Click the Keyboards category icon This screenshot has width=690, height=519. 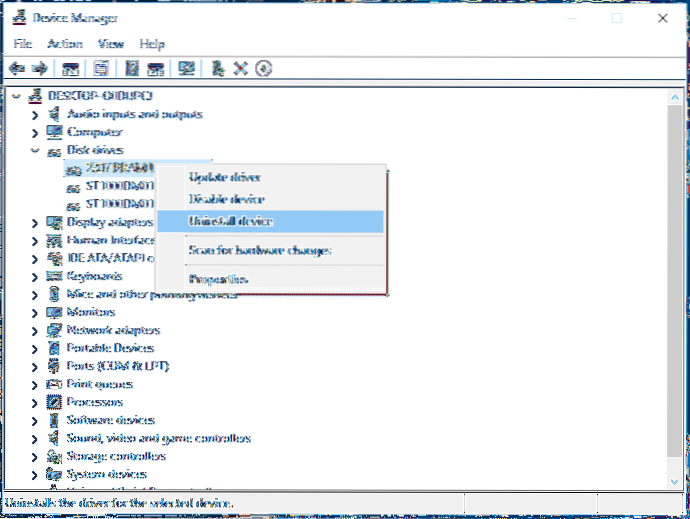(54, 276)
